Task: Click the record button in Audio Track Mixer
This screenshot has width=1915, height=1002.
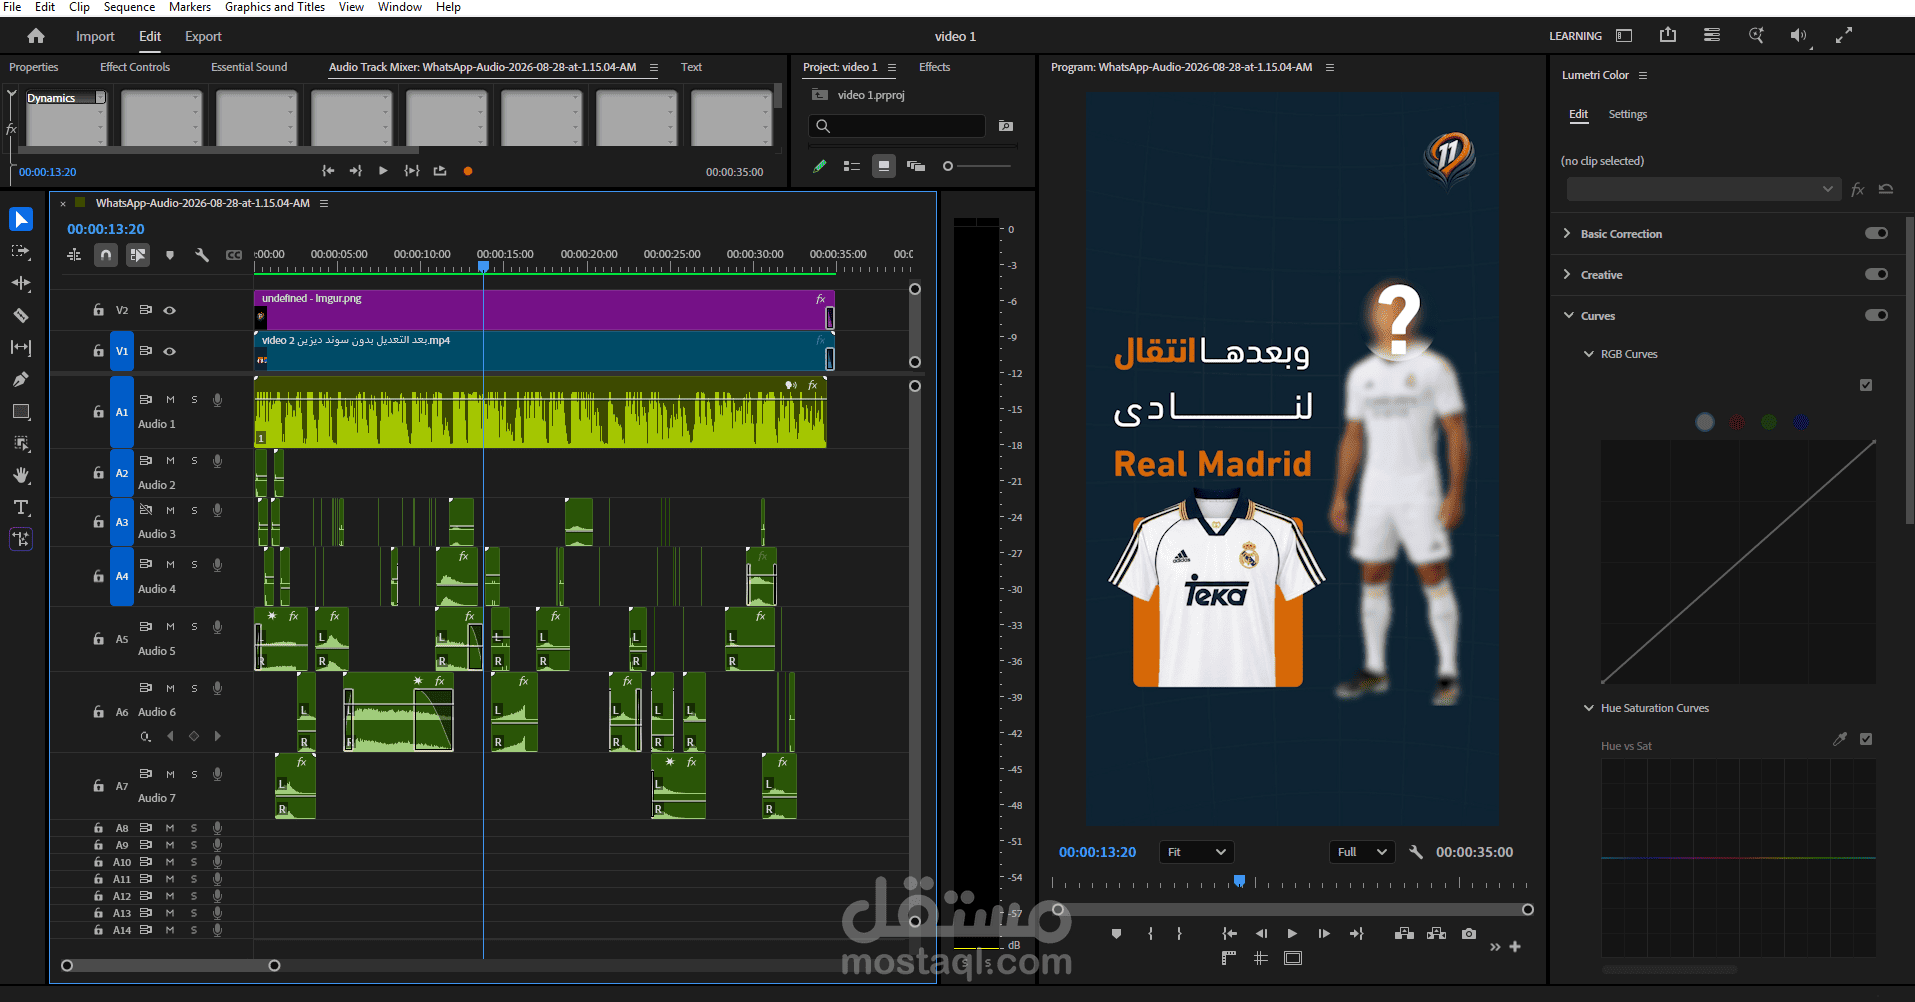Action: pos(468,171)
